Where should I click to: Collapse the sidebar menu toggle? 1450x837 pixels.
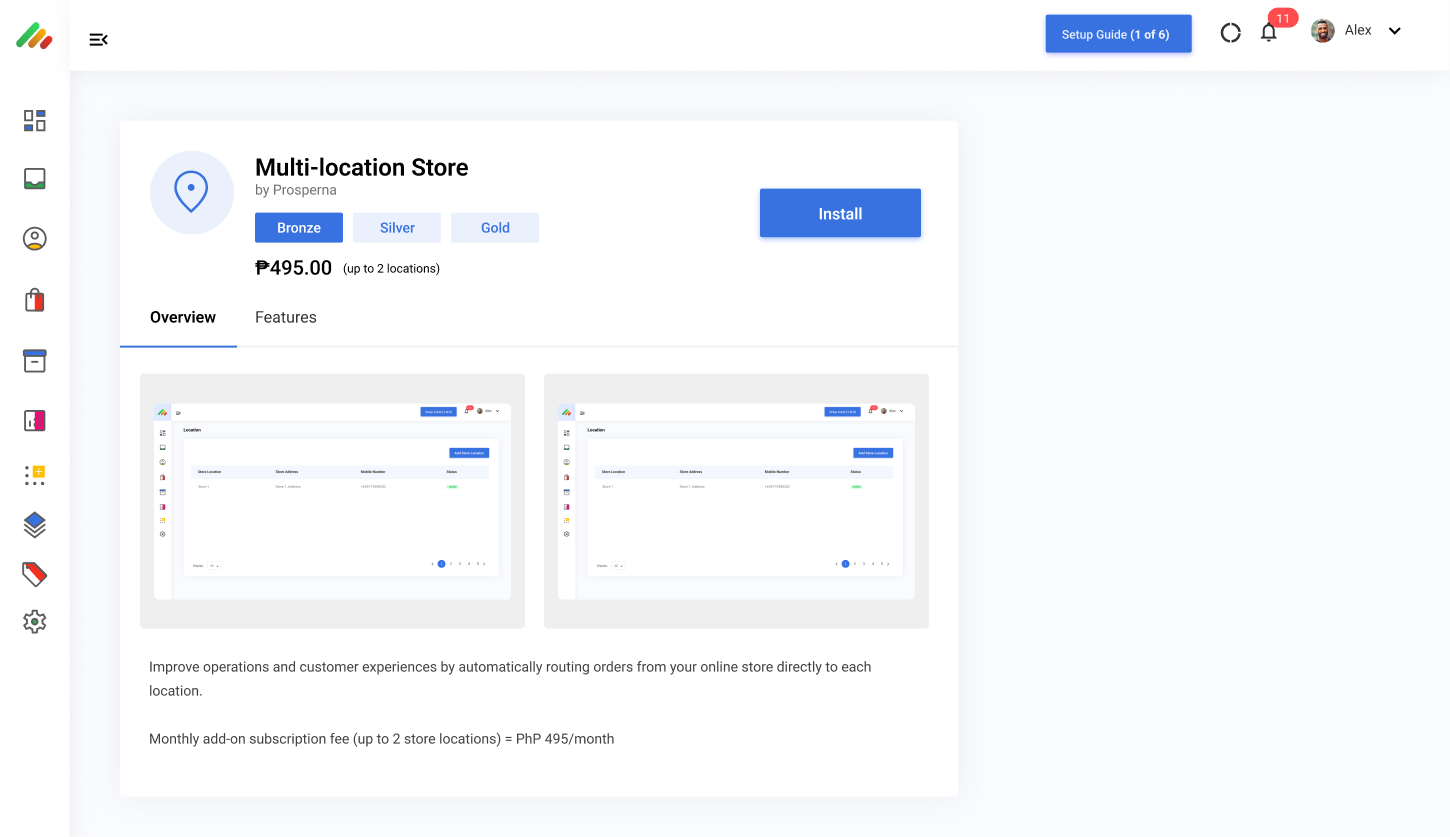pyautogui.click(x=98, y=40)
